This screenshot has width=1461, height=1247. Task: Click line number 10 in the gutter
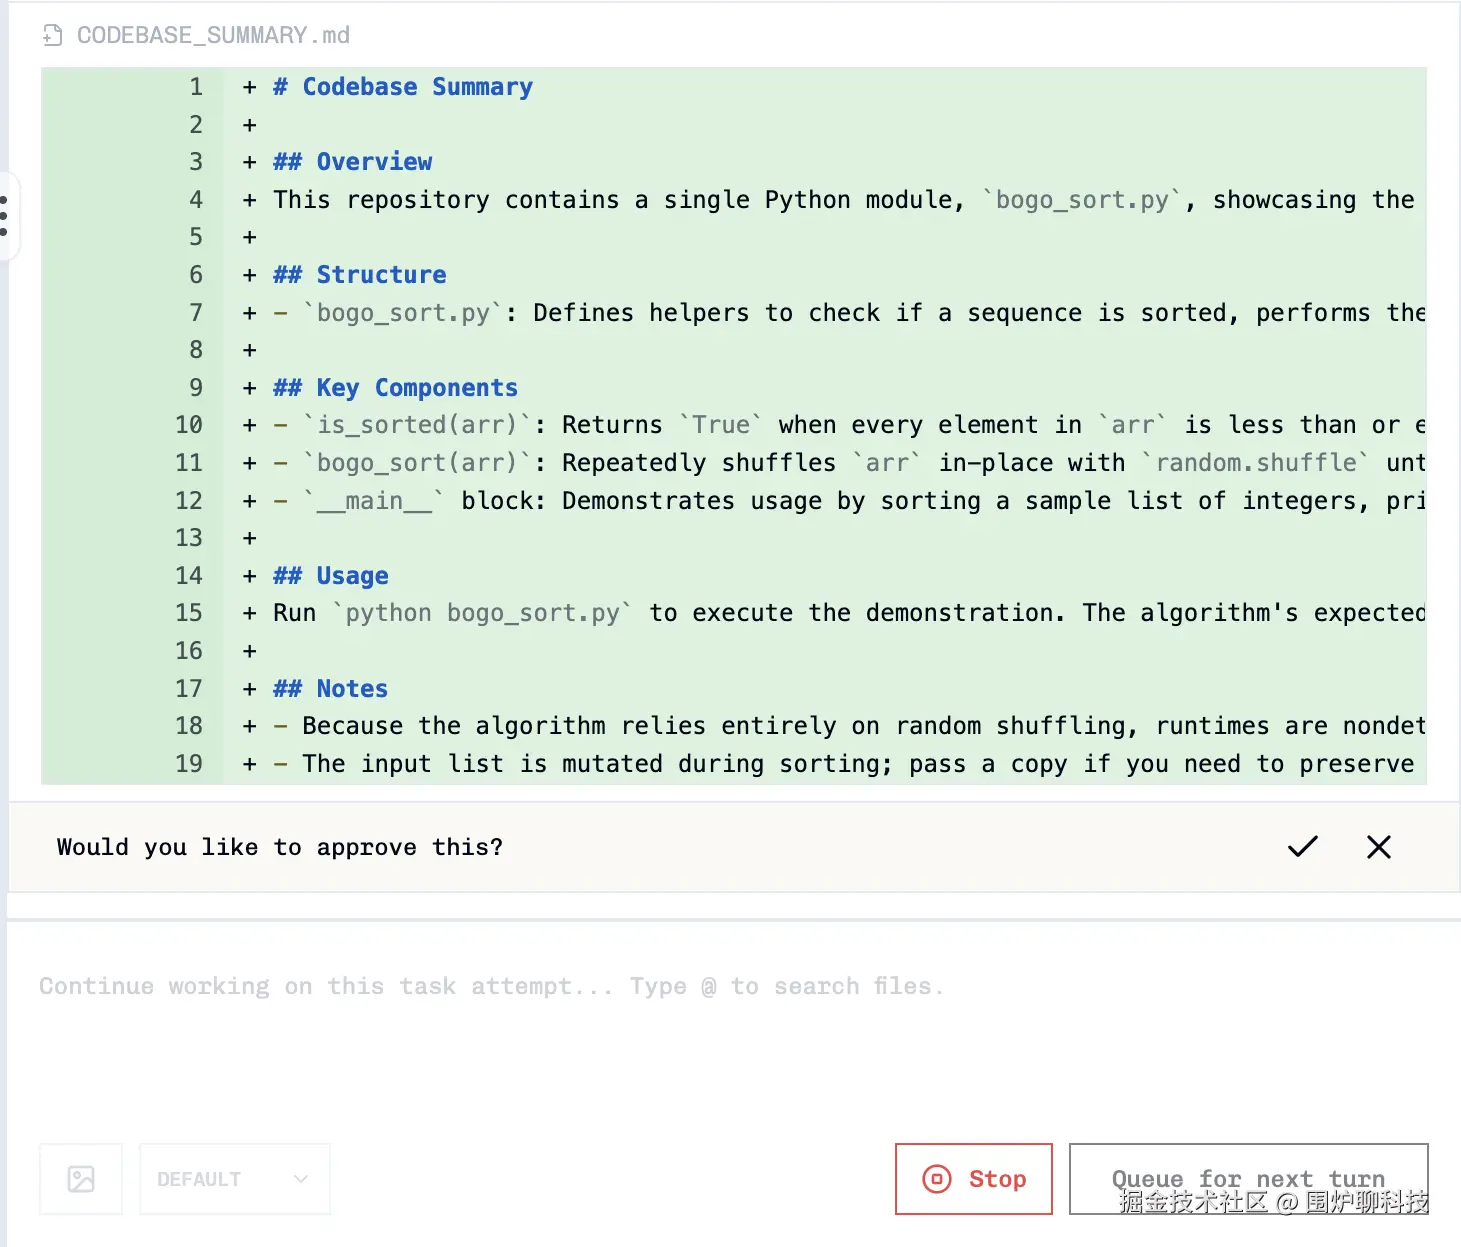189,425
